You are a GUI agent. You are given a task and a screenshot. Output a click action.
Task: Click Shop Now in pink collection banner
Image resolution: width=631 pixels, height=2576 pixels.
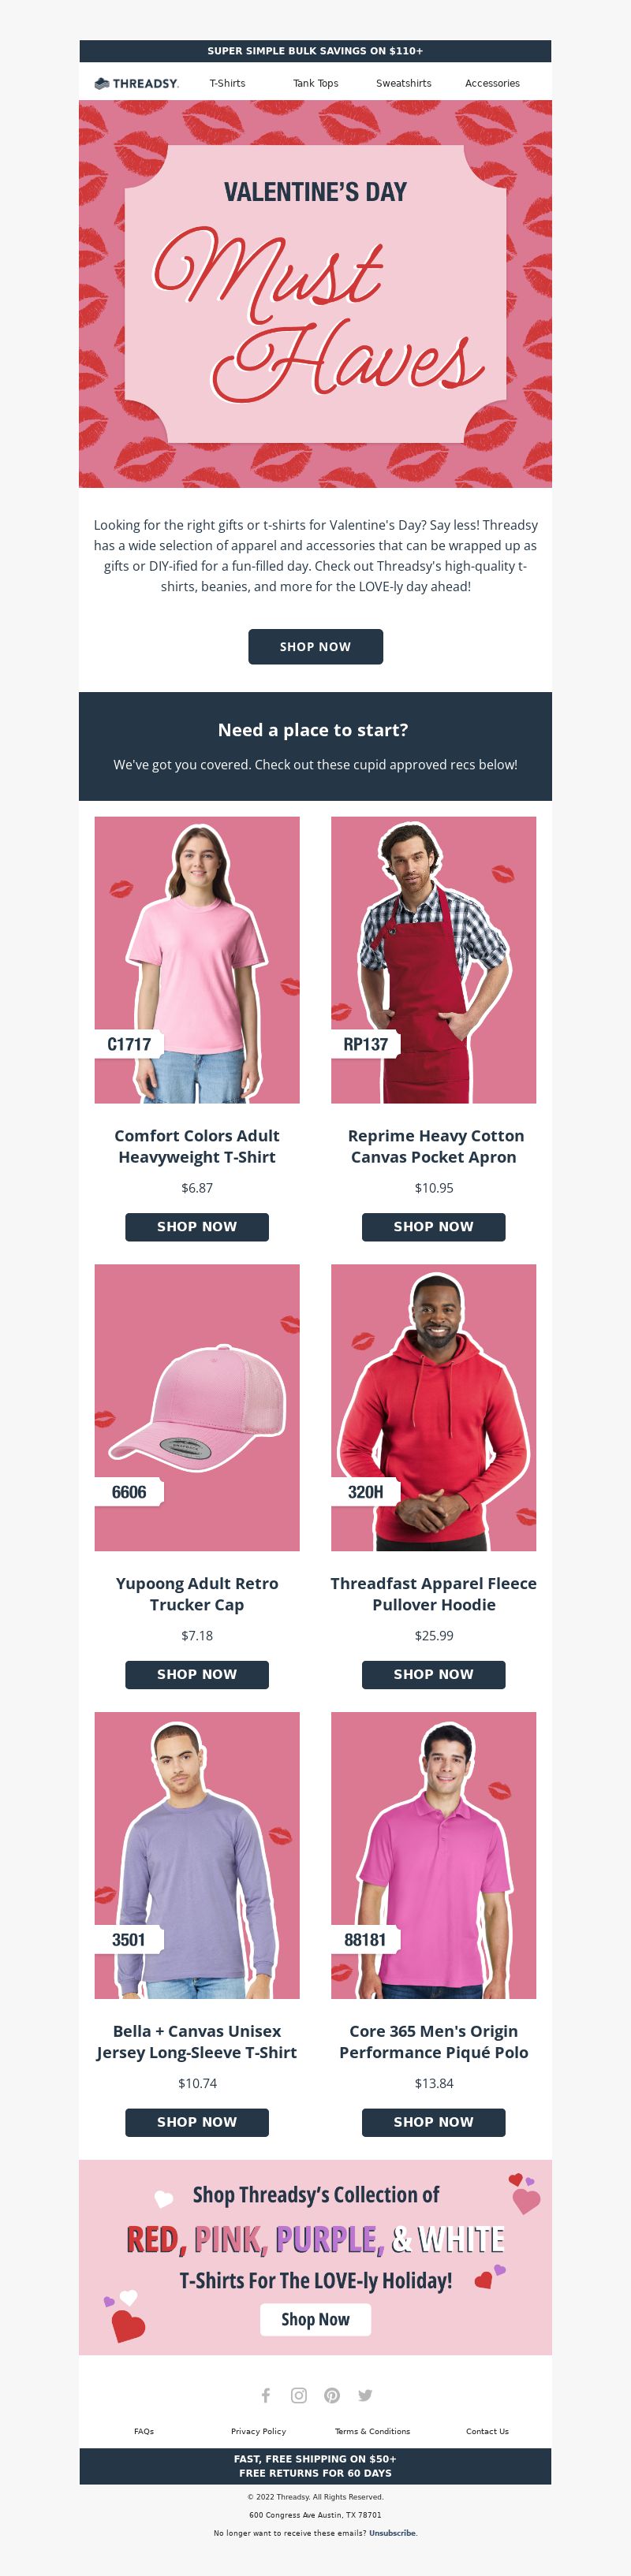[315, 2319]
